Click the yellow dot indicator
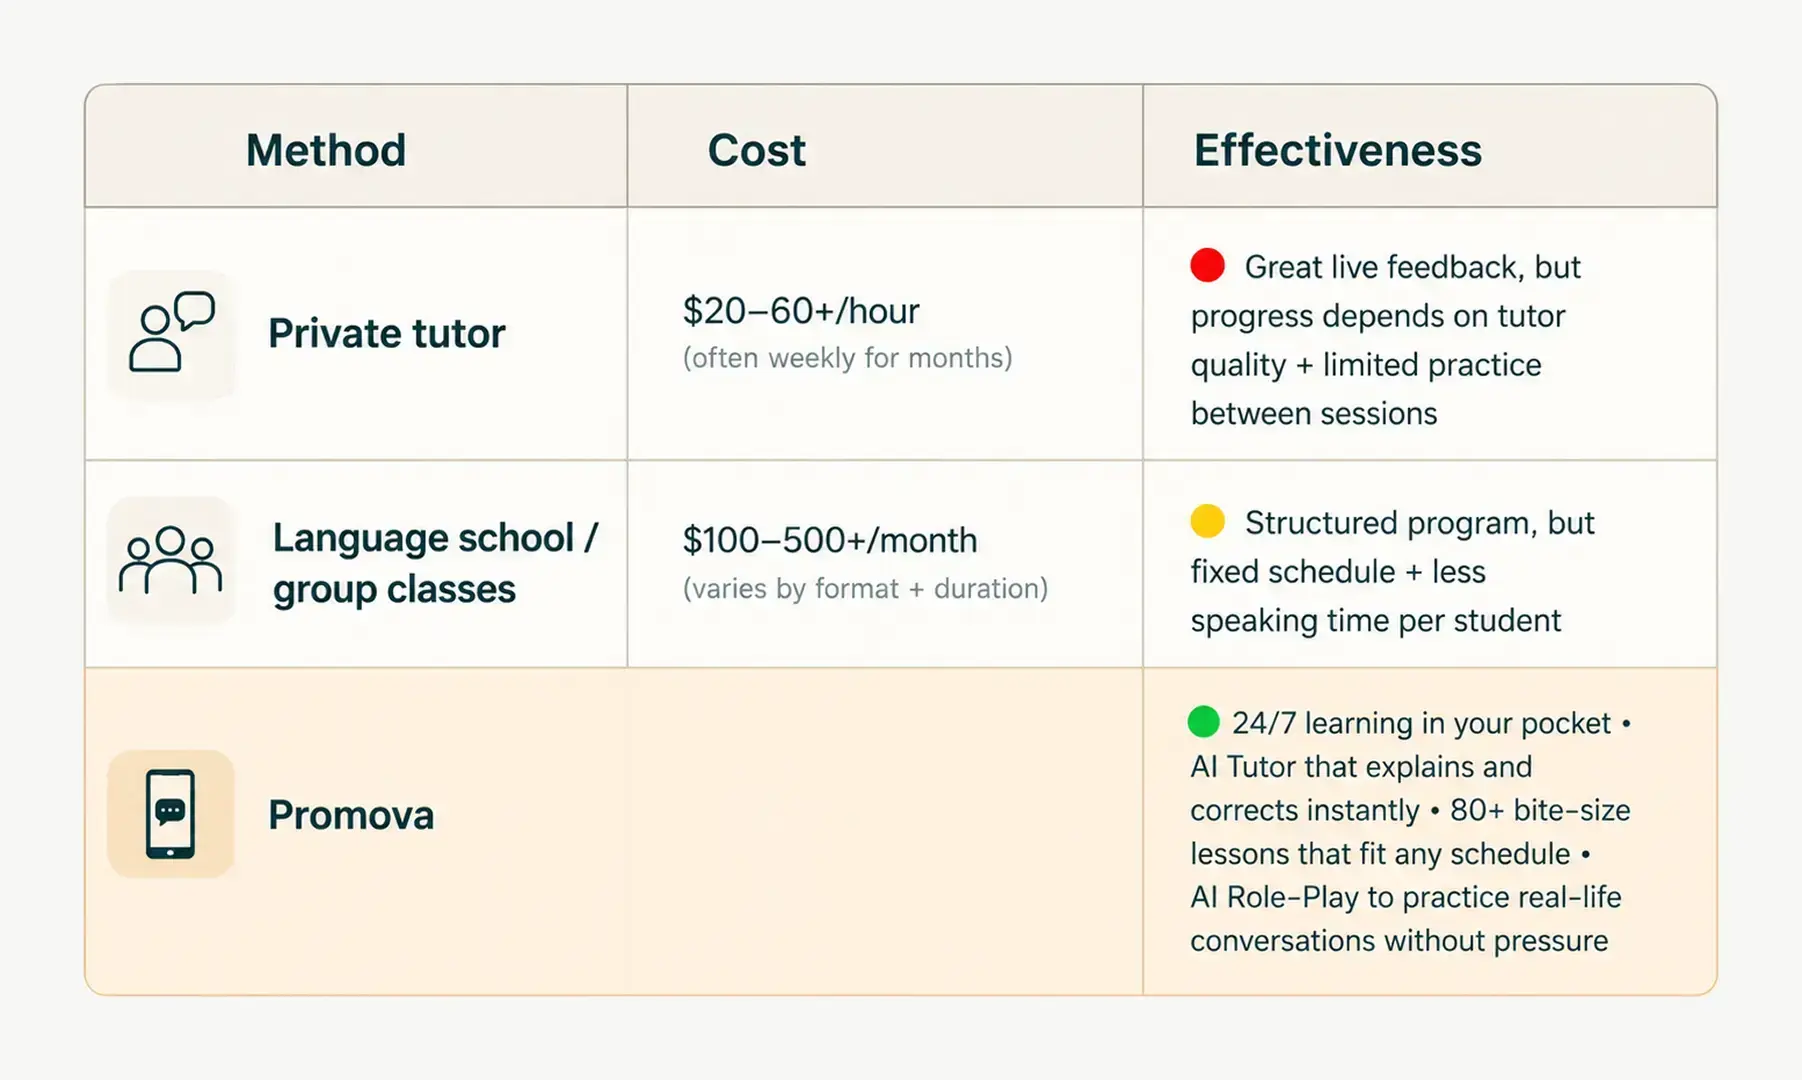The image size is (1802, 1080). (x=1207, y=521)
